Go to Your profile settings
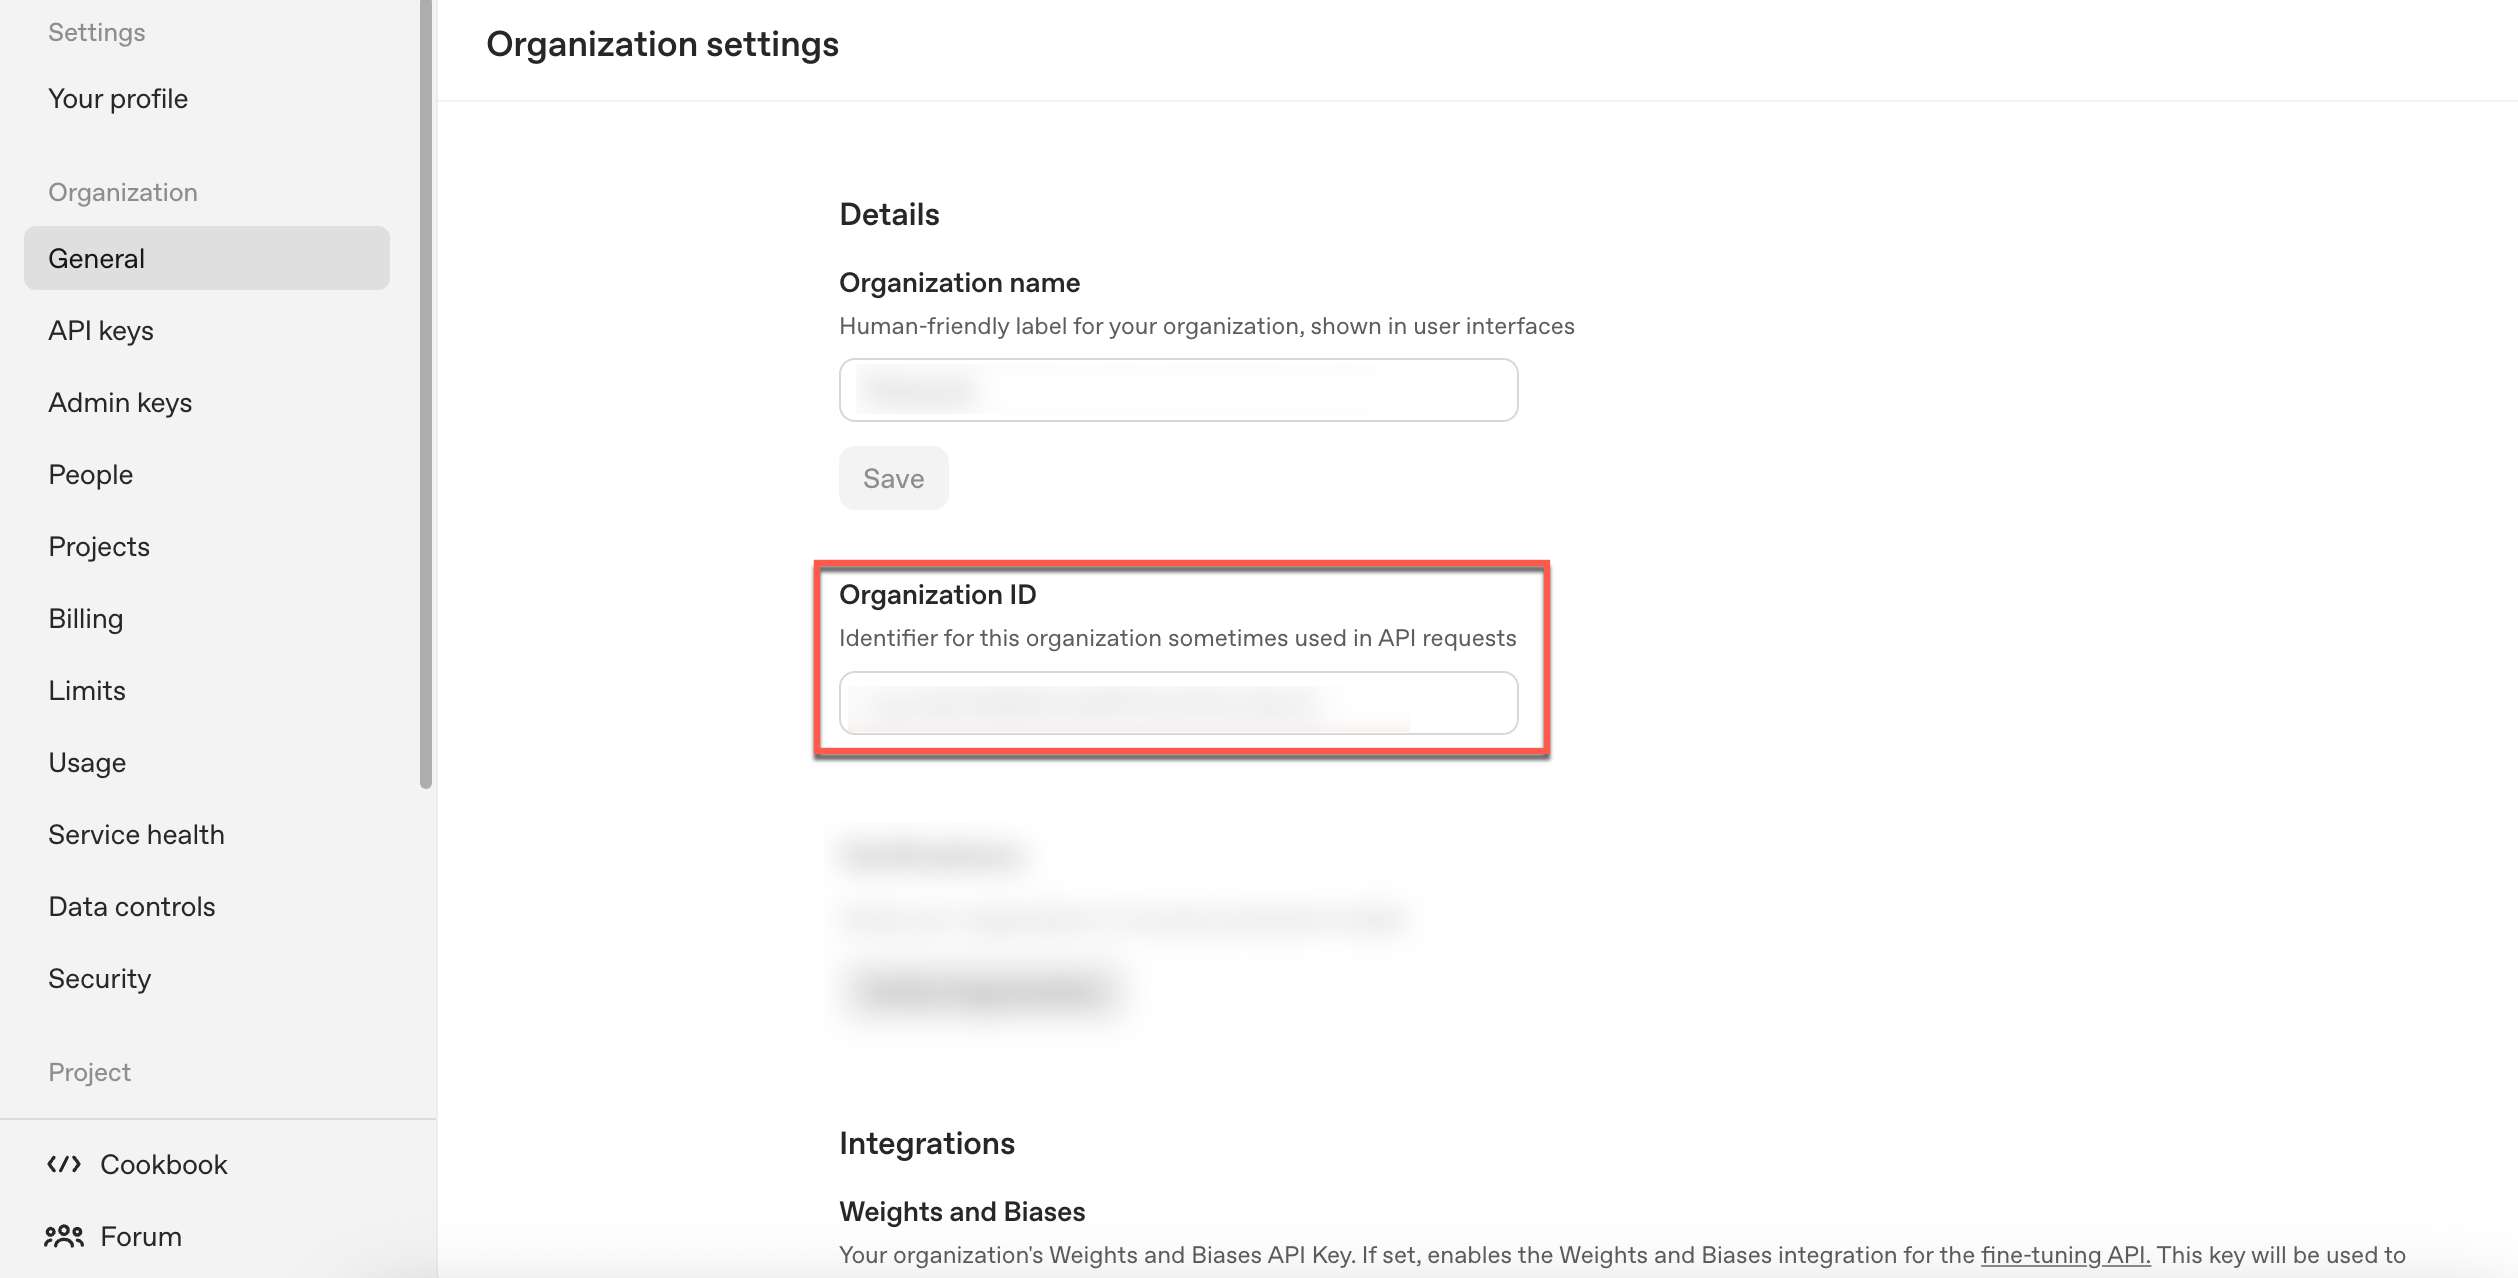This screenshot has width=2518, height=1278. (117, 98)
